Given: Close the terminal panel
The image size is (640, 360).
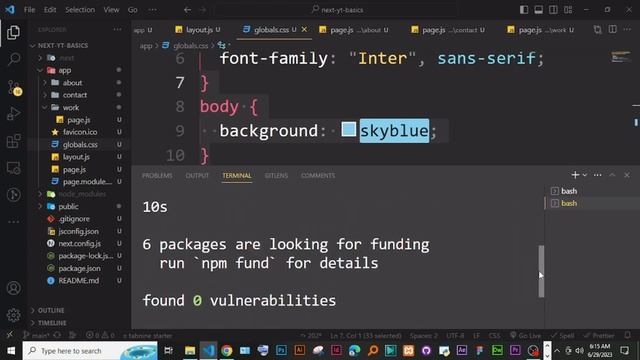Looking at the screenshot, I should [627, 175].
